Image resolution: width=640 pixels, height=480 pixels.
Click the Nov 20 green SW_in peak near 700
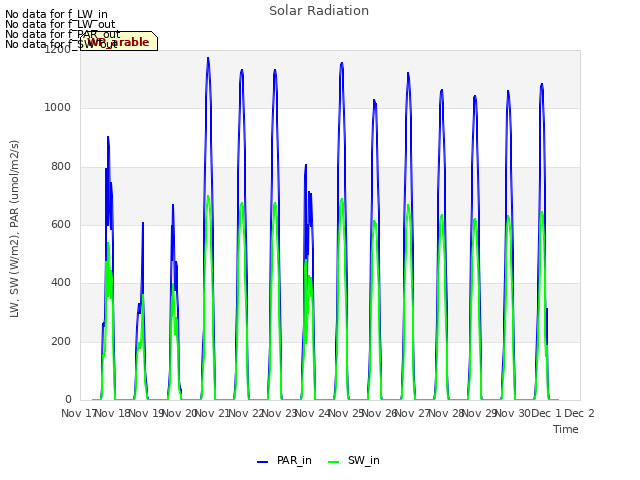[208, 196]
